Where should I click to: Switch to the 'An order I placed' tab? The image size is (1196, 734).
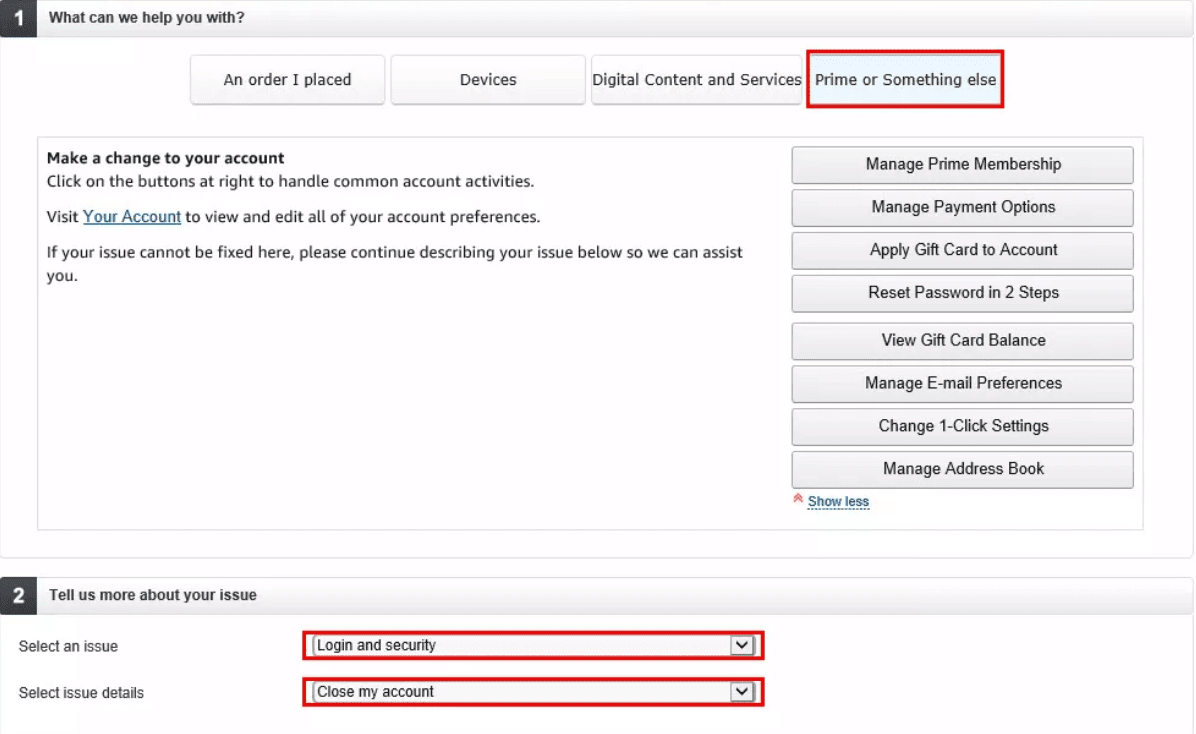point(287,79)
